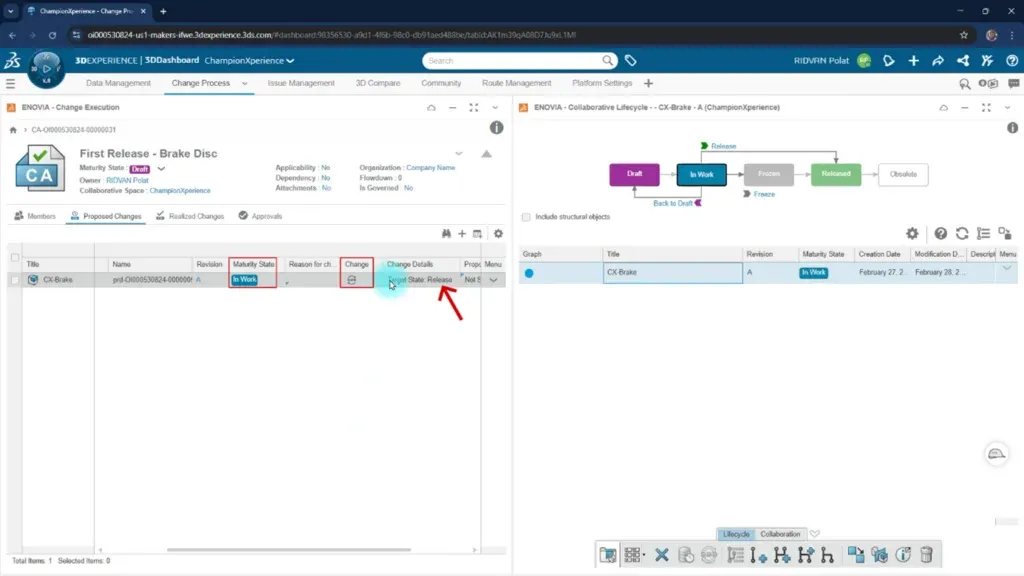Select the Draft state box in lifecycle graph

634,174
